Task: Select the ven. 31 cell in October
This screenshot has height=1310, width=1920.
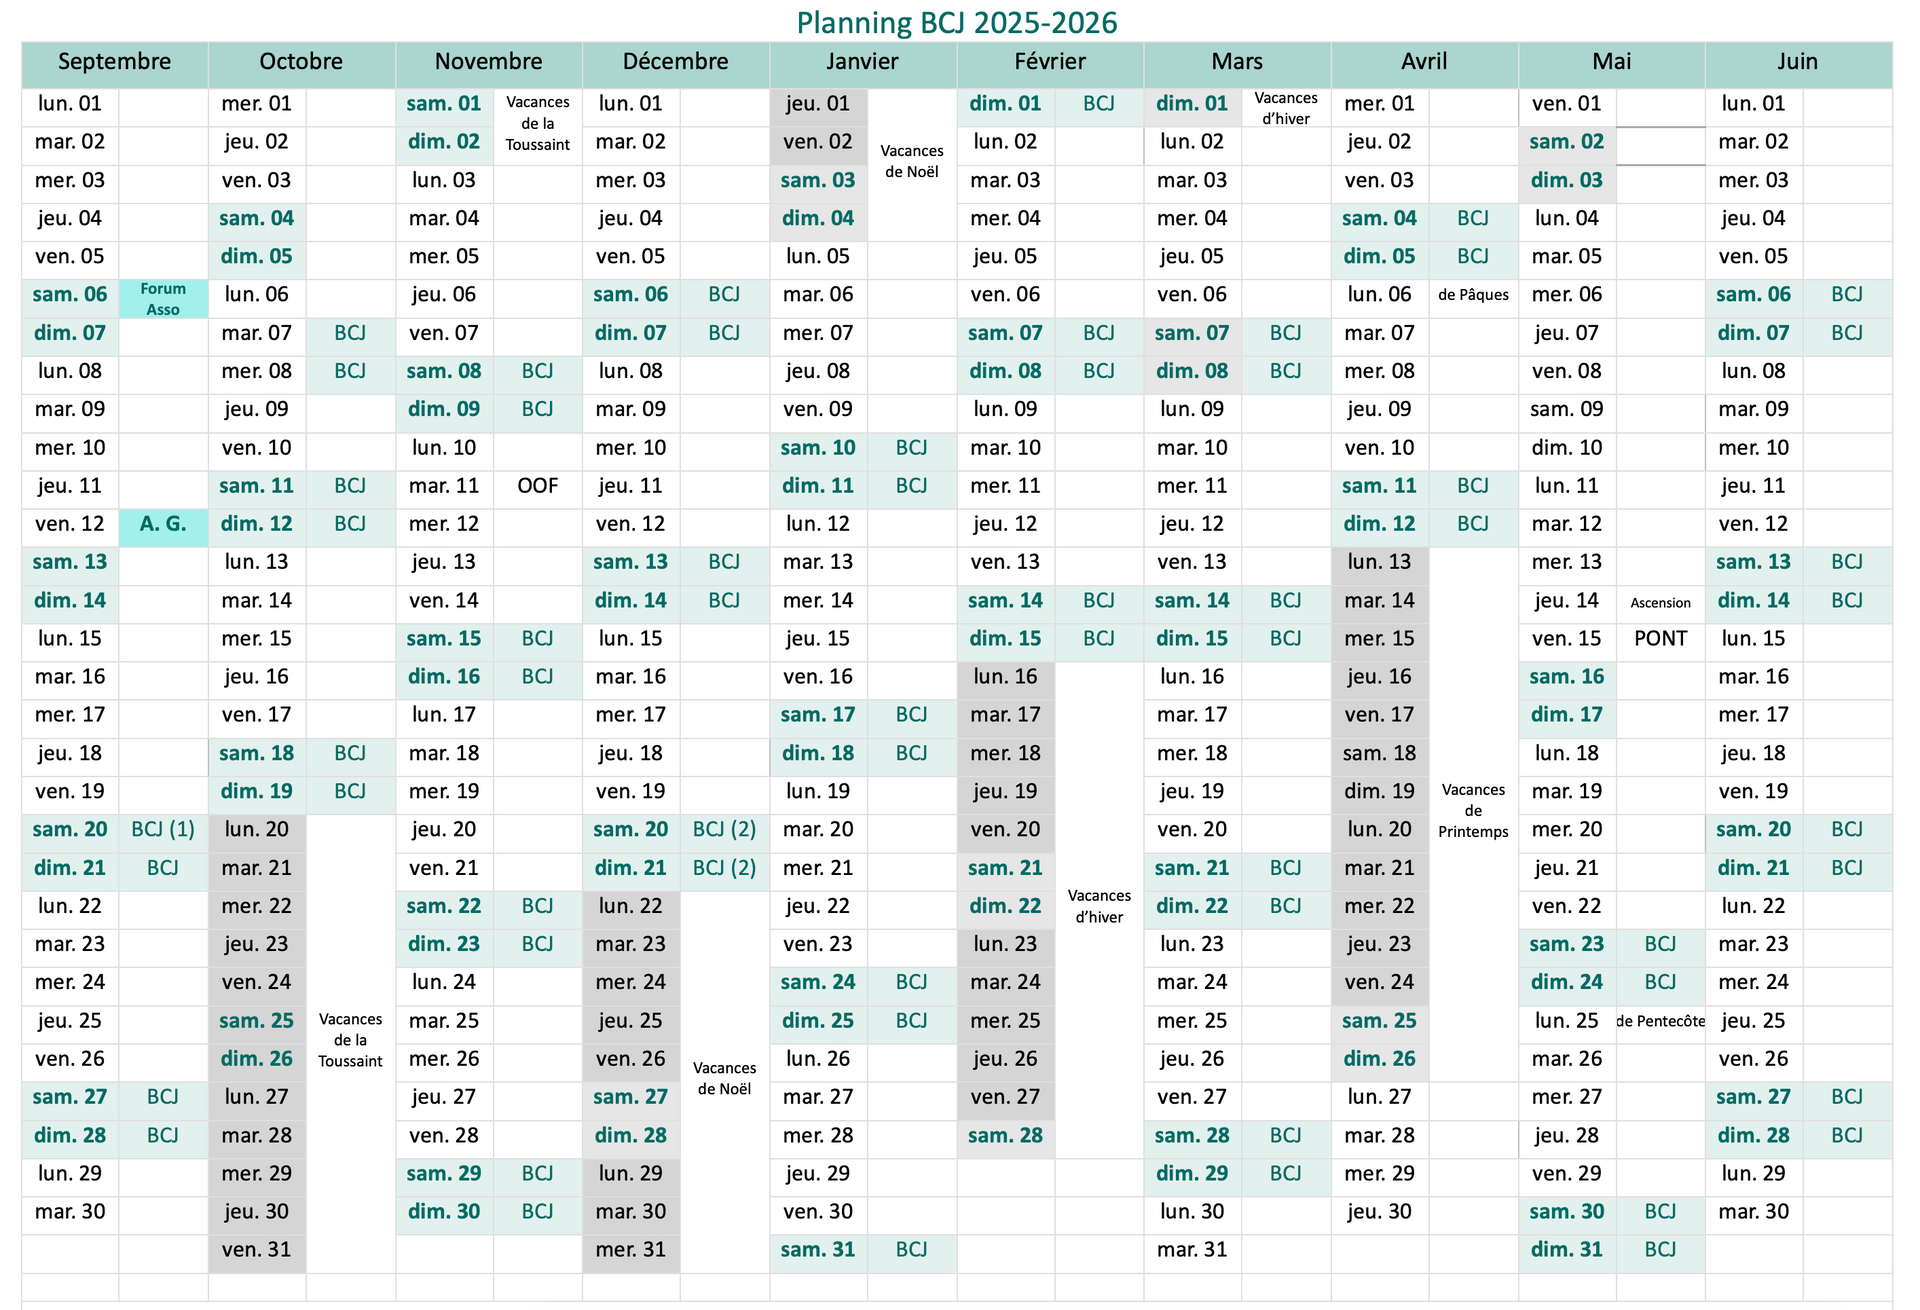Action: [256, 1250]
